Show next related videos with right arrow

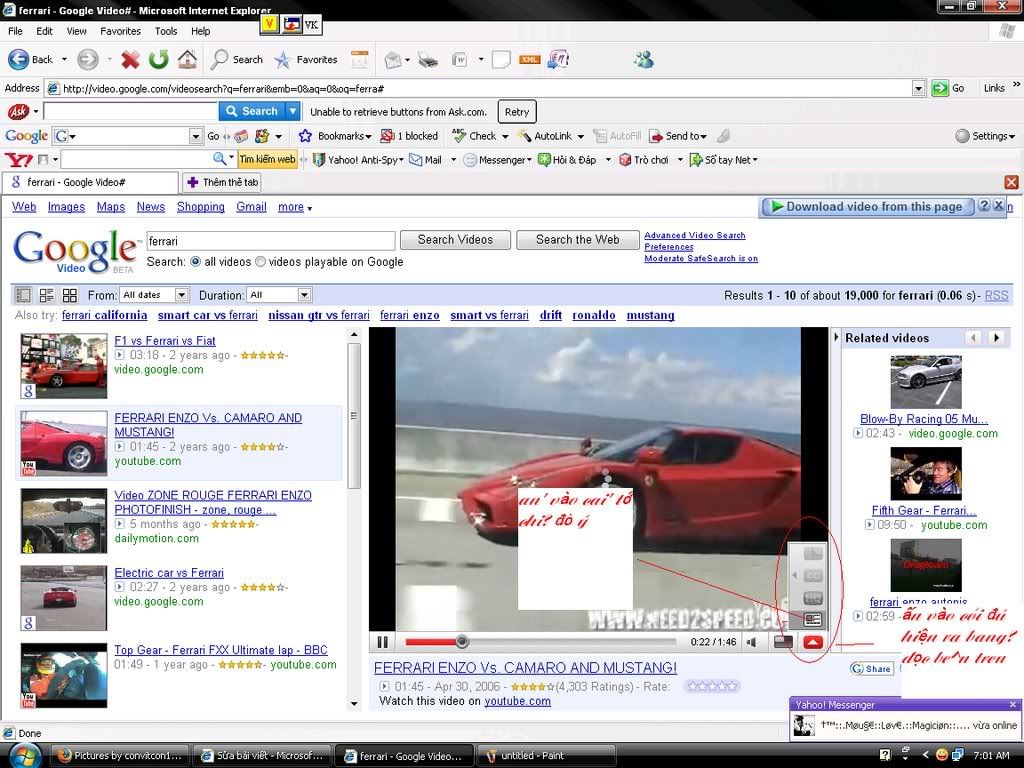[x=996, y=338]
